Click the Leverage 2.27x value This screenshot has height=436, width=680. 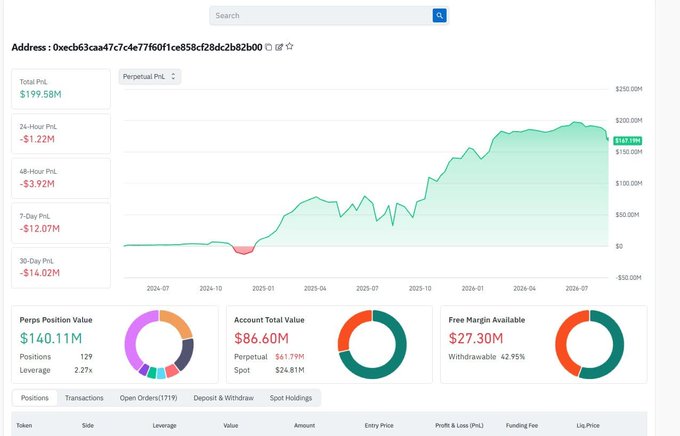(83, 370)
